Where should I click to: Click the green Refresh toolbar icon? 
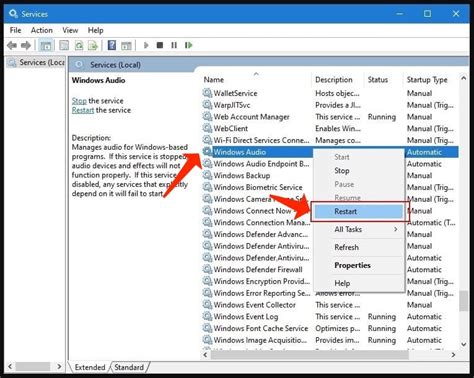click(x=79, y=45)
